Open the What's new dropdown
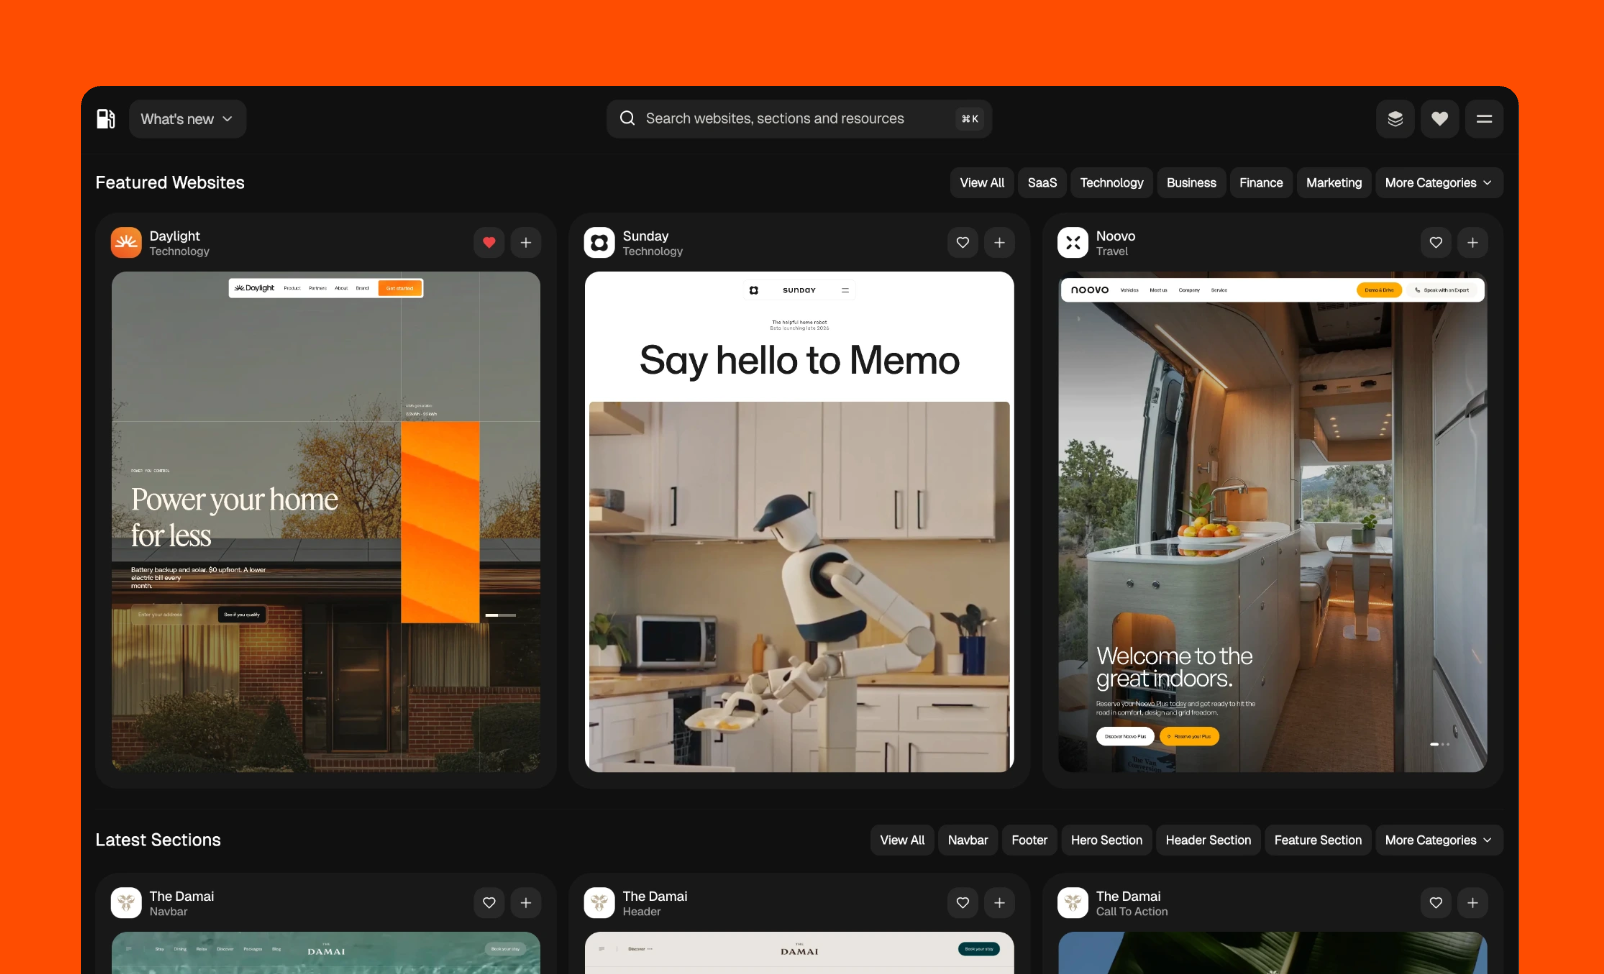1604x974 pixels. click(x=188, y=119)
